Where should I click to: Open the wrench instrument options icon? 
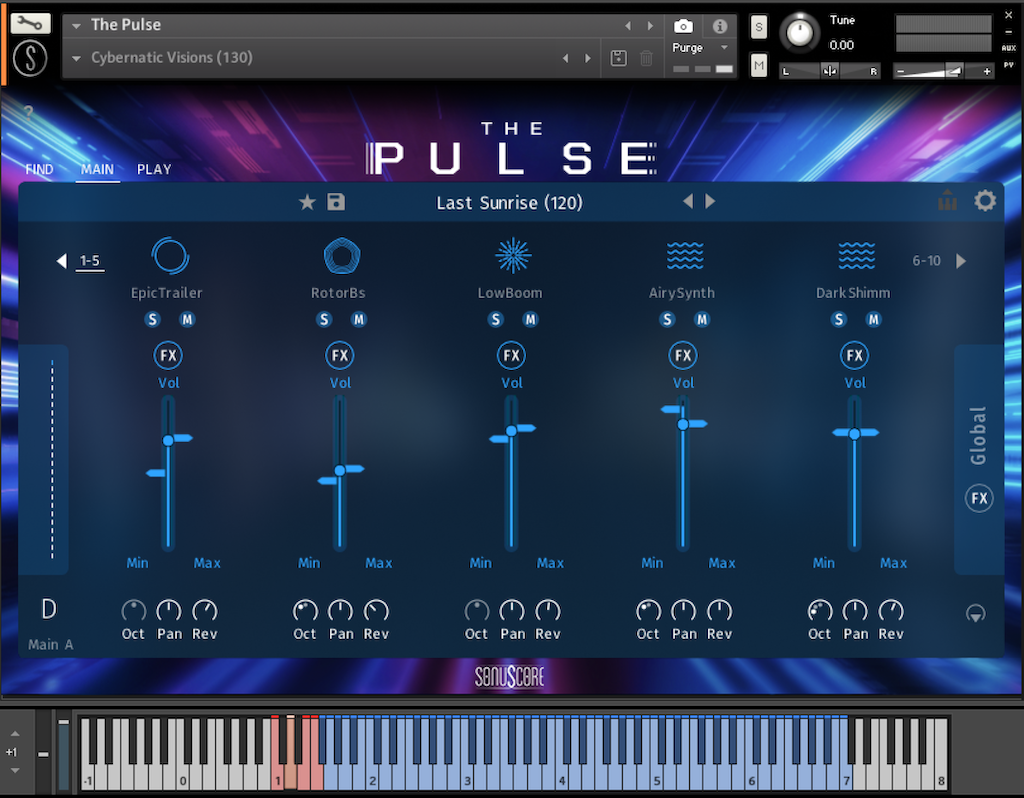tap(30, 24)
